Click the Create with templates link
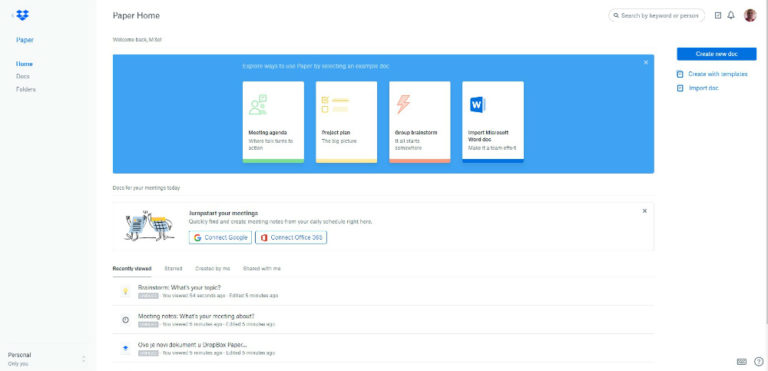This screenshot has height=371, width=768. click(718, 74)
